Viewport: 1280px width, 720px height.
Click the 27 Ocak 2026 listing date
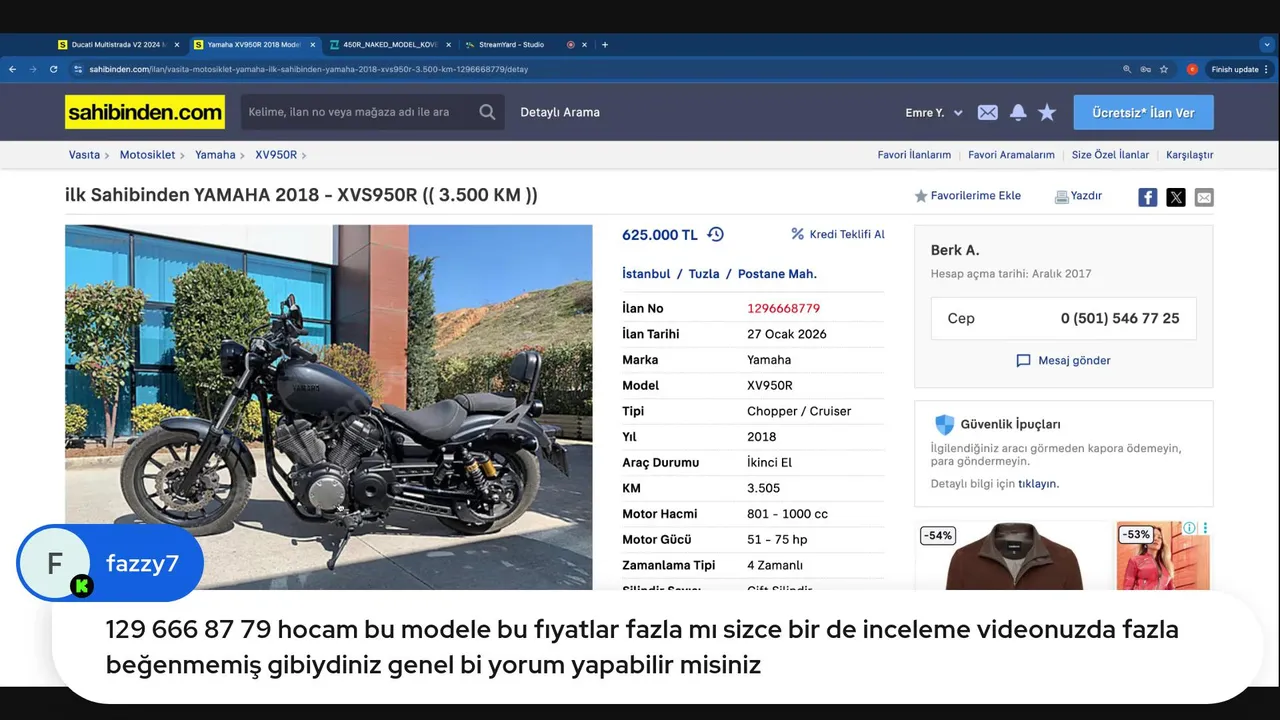tap(787, 334)
